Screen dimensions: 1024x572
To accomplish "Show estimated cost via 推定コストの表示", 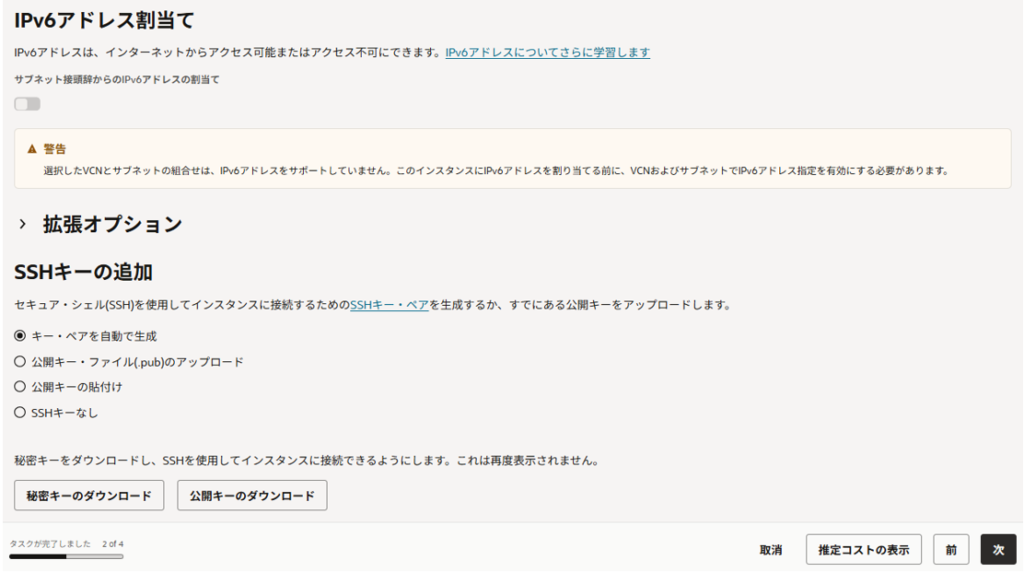I will click(x=863, y=550).
